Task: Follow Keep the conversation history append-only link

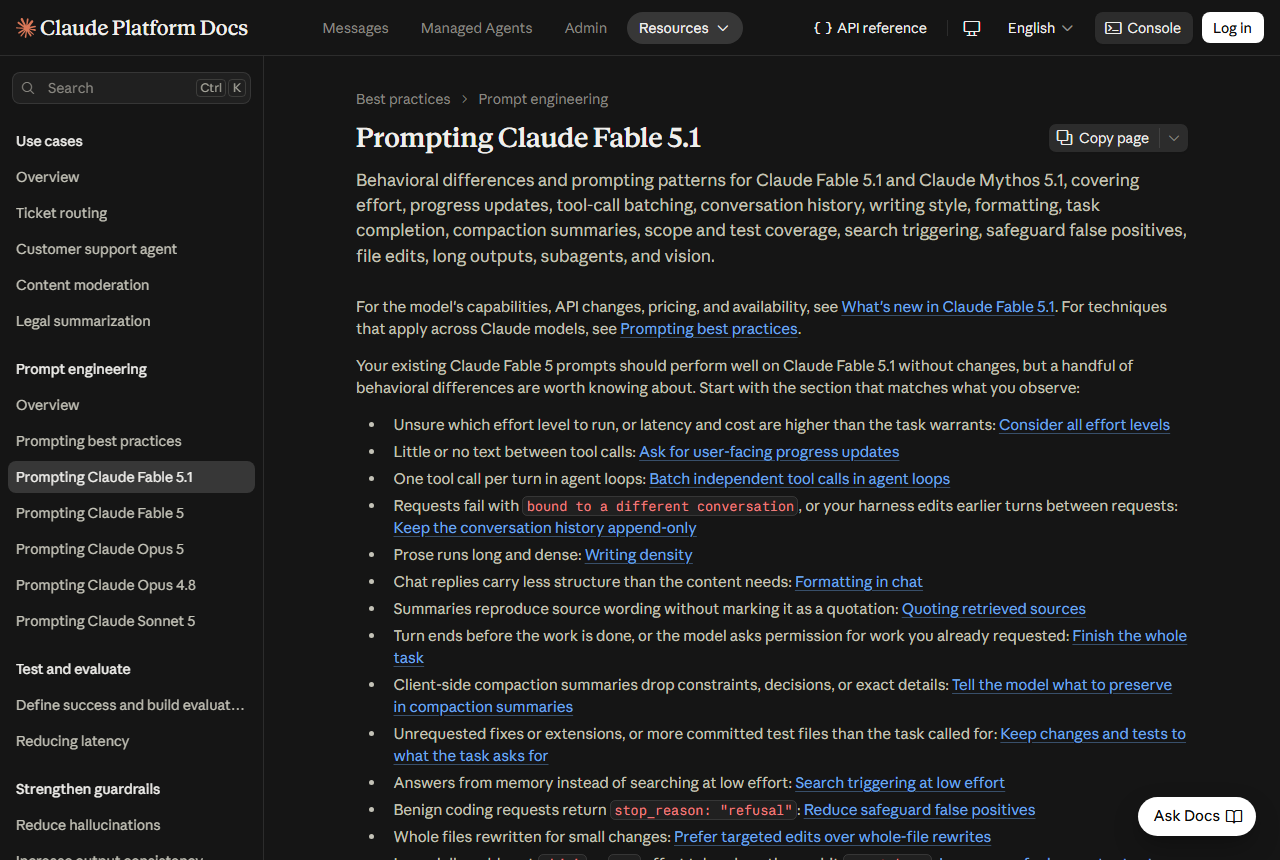Action: 545,528
